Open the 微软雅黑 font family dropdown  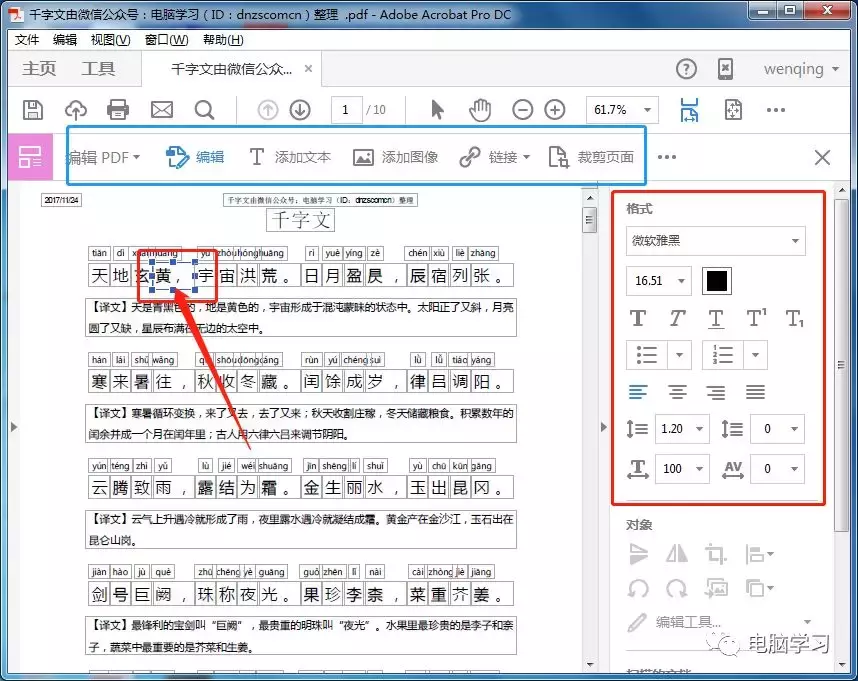tap(714, 242)
